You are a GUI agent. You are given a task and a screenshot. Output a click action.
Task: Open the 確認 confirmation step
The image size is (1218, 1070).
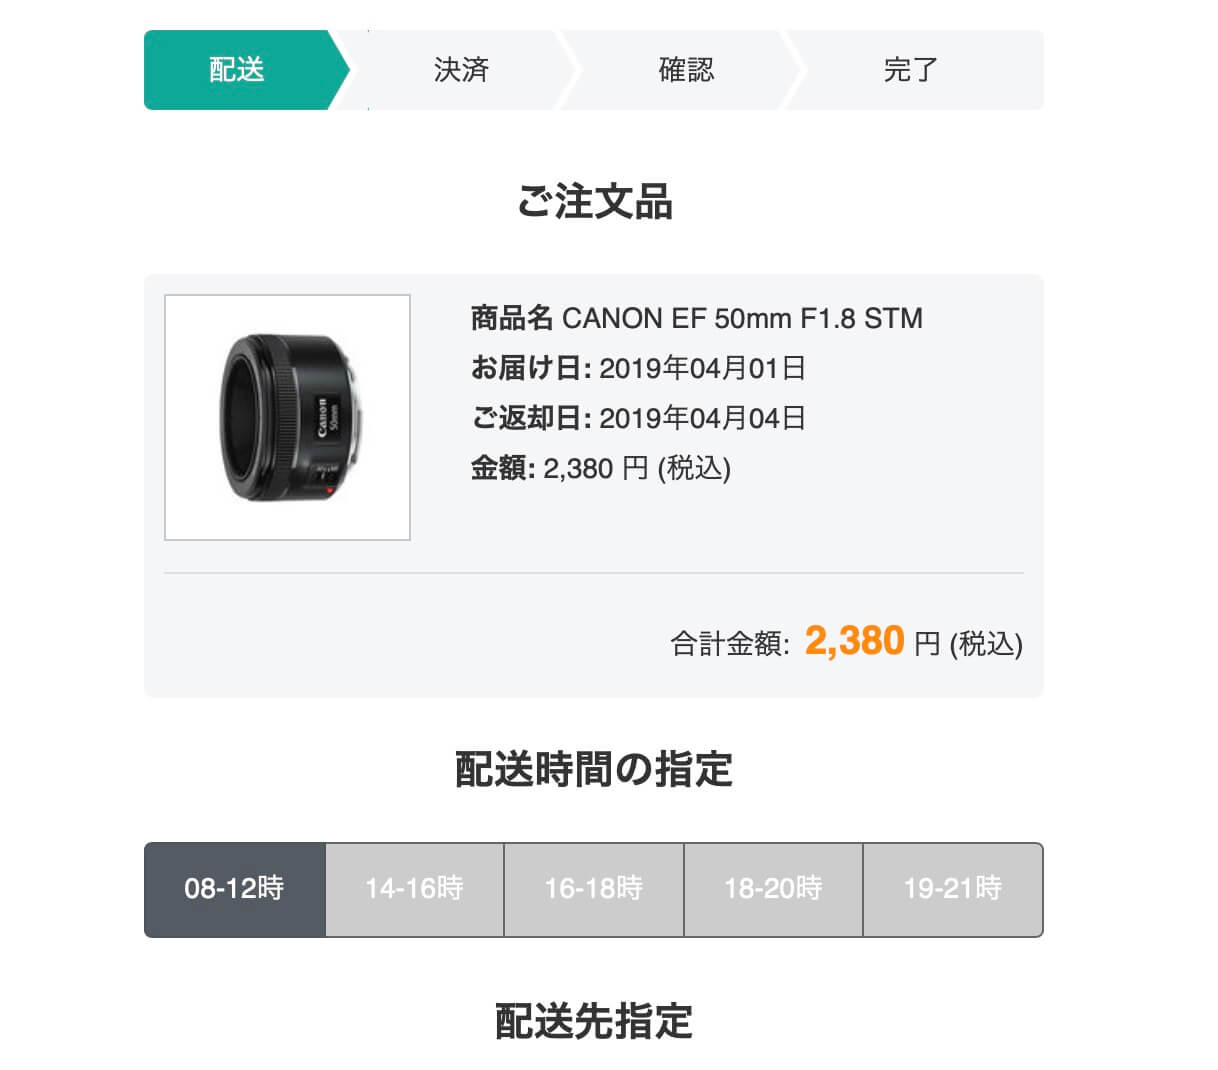[687, 70]
